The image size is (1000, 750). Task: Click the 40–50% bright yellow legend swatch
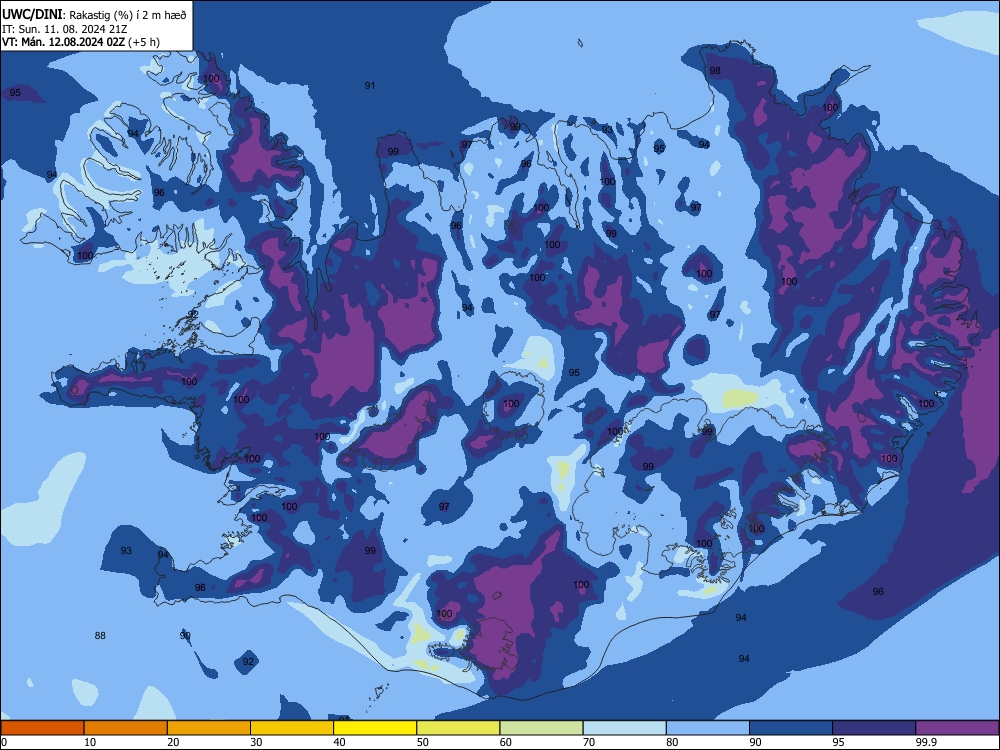point(375,728)
